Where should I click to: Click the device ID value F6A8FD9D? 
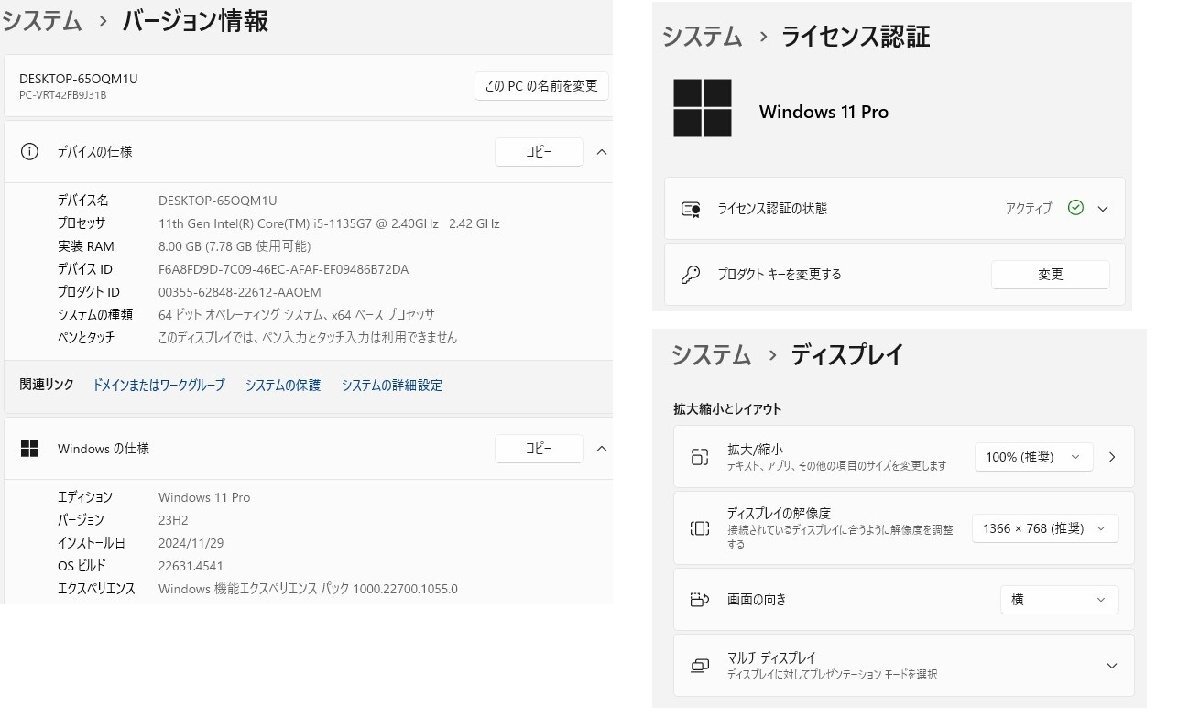pyautogui.click(x=283, y=270)
